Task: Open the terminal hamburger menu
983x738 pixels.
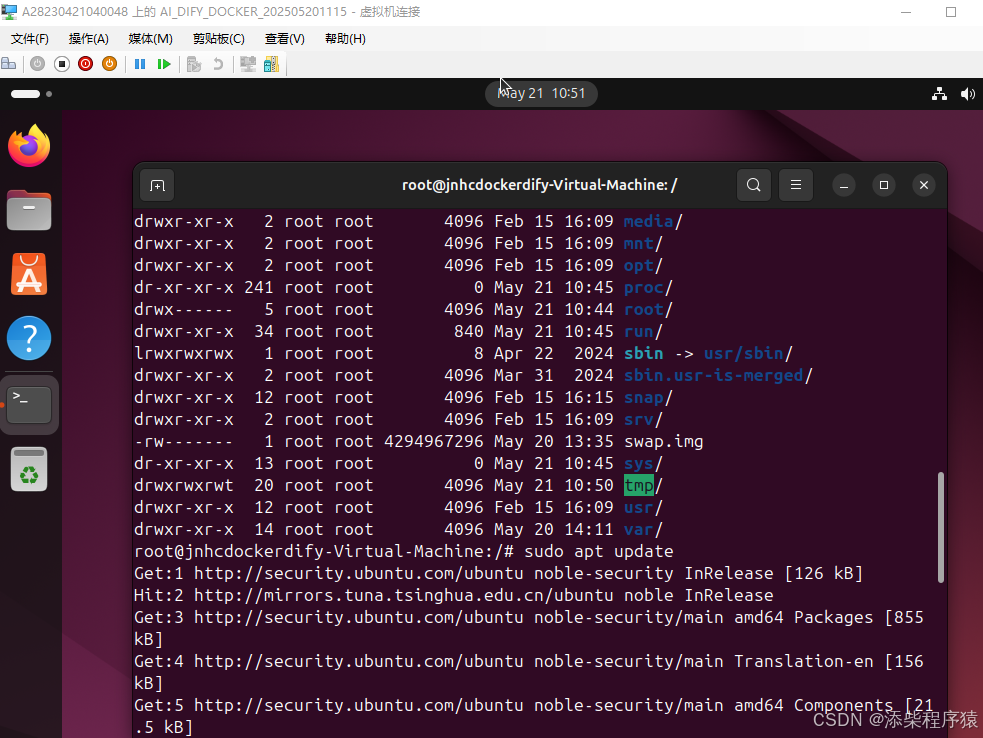Action: 796,185
